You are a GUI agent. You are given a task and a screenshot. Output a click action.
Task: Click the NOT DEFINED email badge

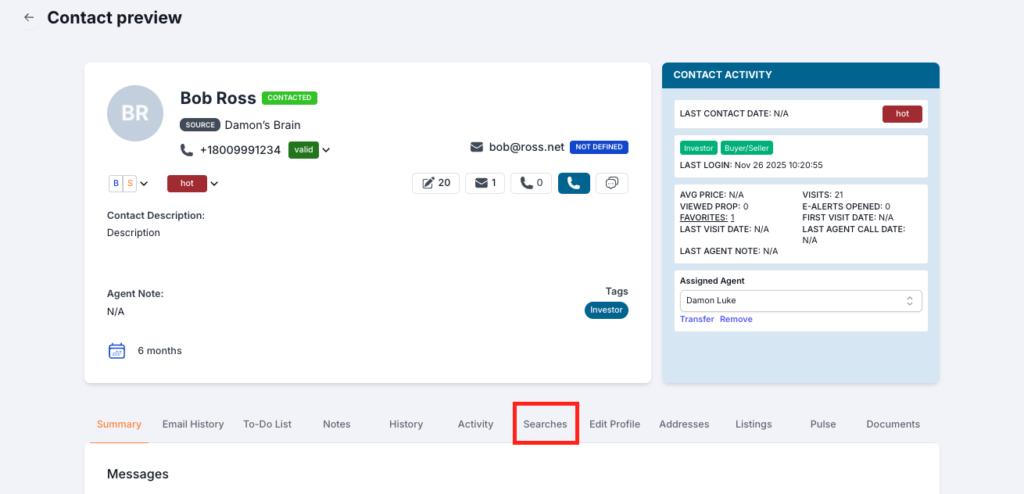[x=599, y=147]
